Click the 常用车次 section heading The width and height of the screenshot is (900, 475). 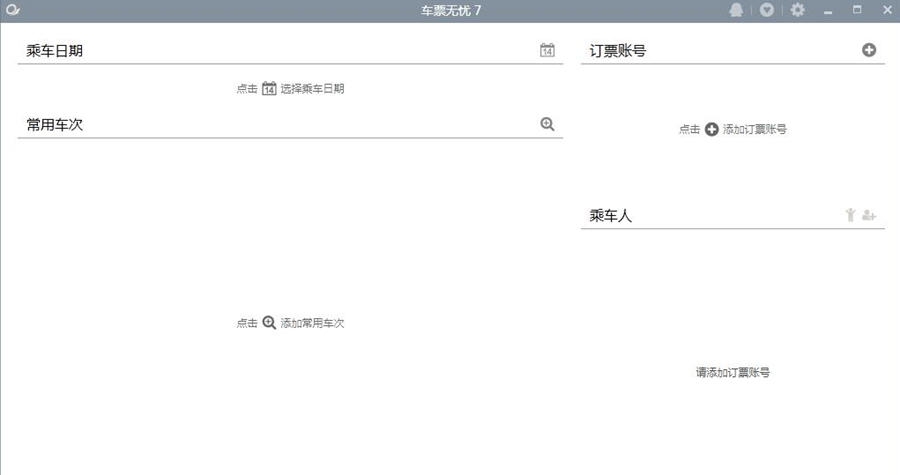click(55, 124)
